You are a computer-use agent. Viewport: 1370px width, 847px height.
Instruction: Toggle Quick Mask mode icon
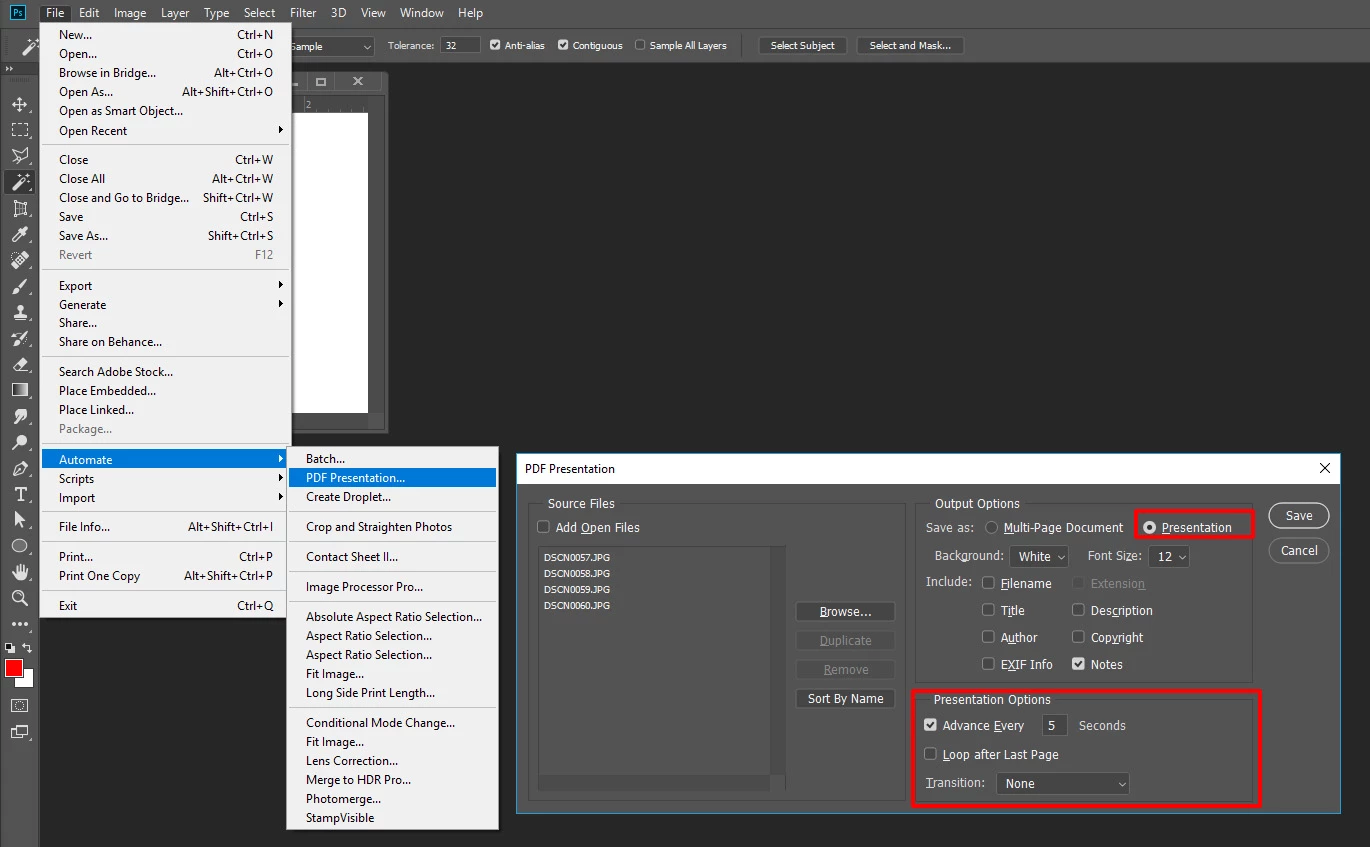click(20, 705)
